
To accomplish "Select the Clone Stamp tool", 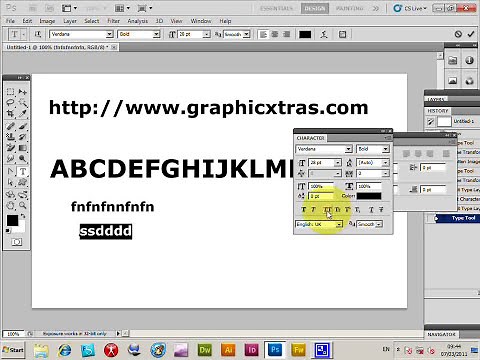I will tap(10, 137).
